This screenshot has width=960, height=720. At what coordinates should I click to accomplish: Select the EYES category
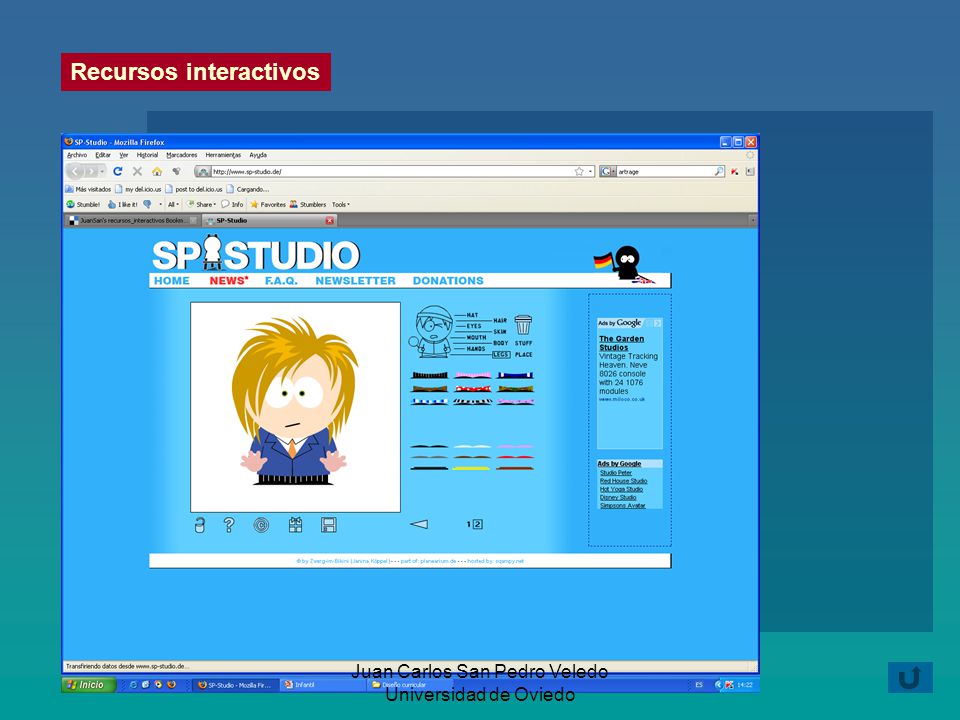click(x=474, y=326)
